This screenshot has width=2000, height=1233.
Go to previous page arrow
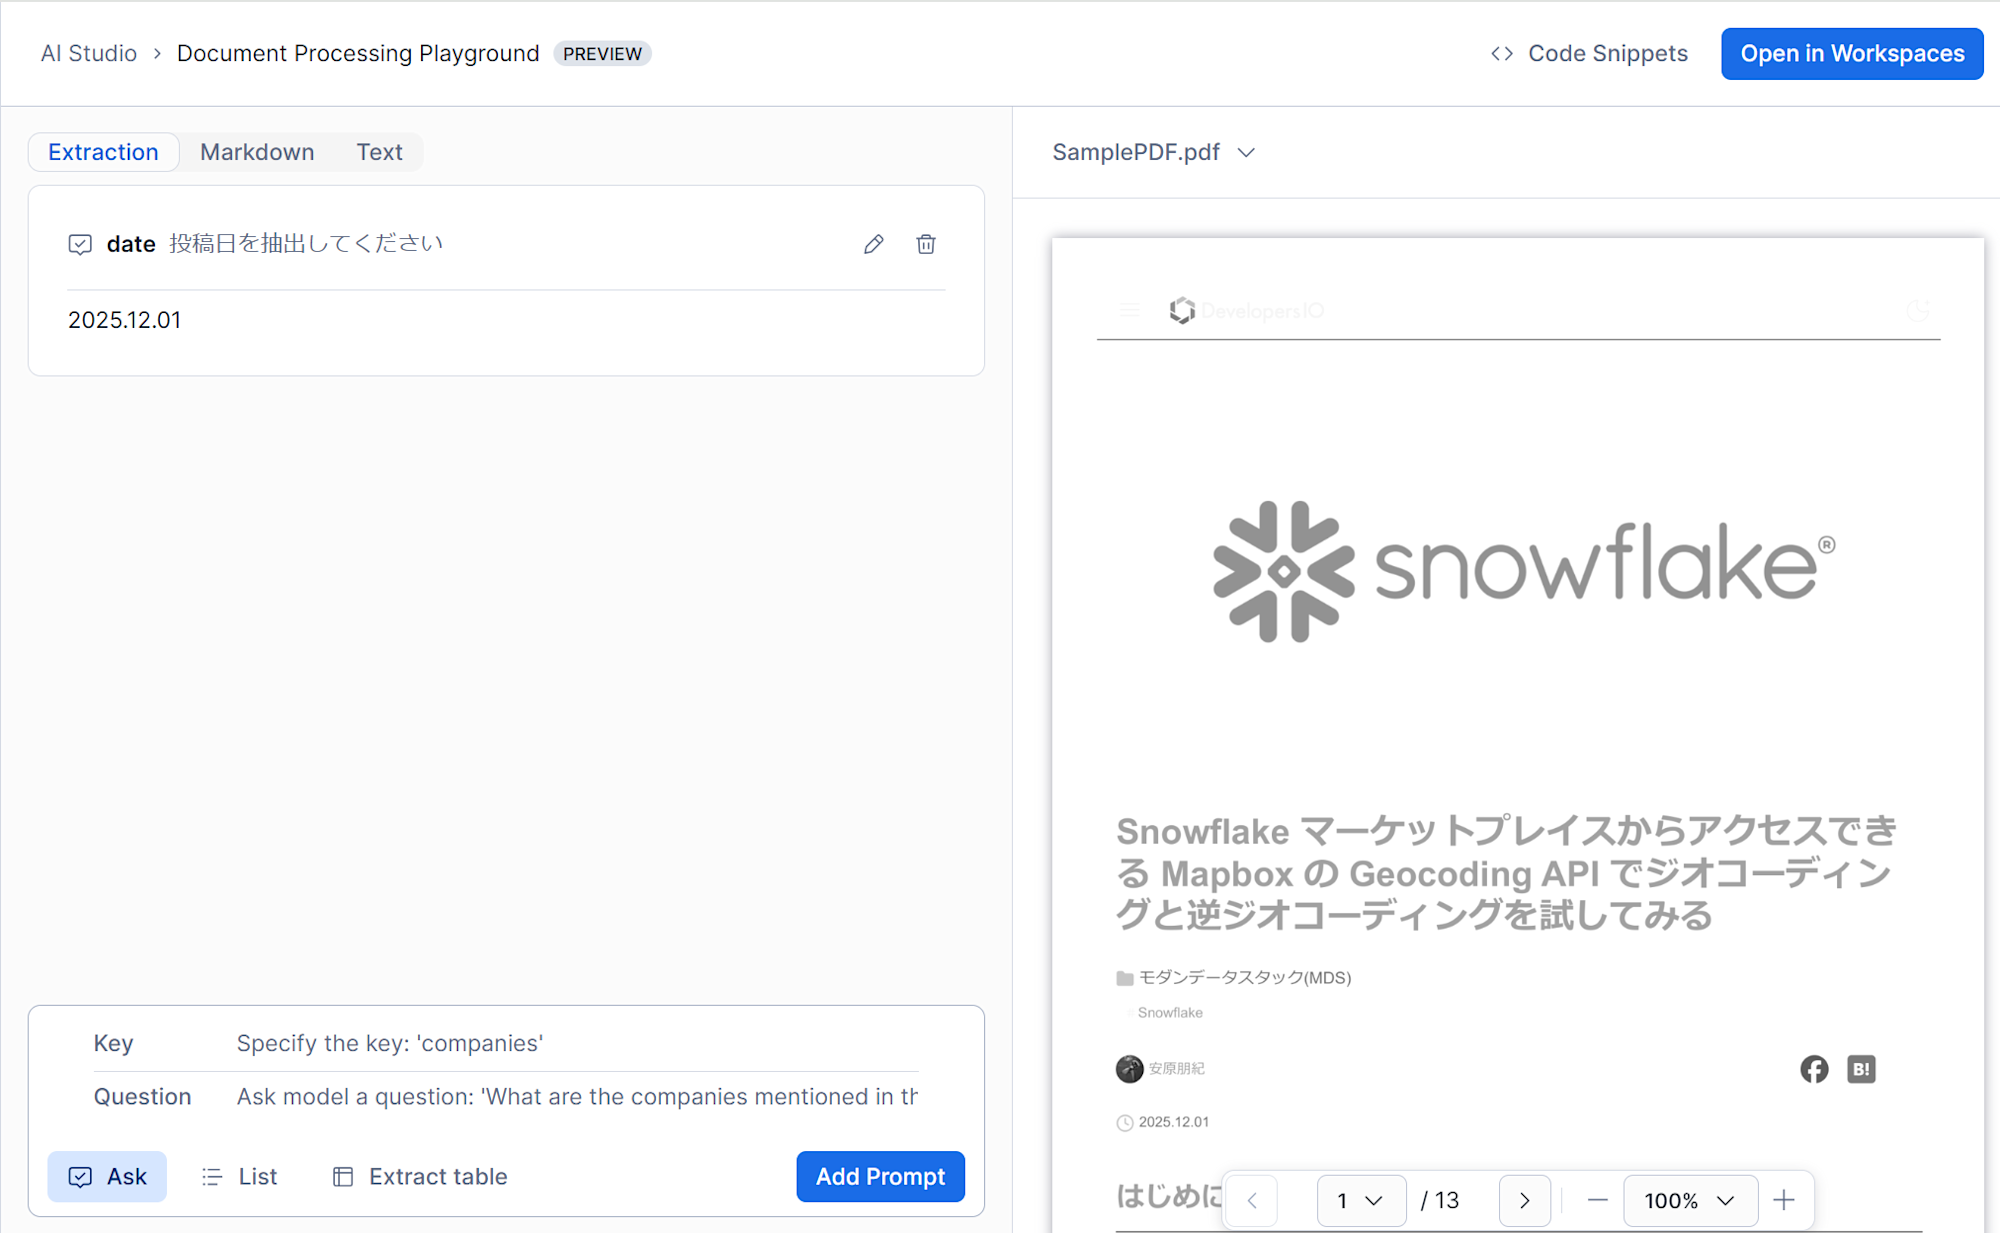pyautogui.click(x=1252, y=1200)
